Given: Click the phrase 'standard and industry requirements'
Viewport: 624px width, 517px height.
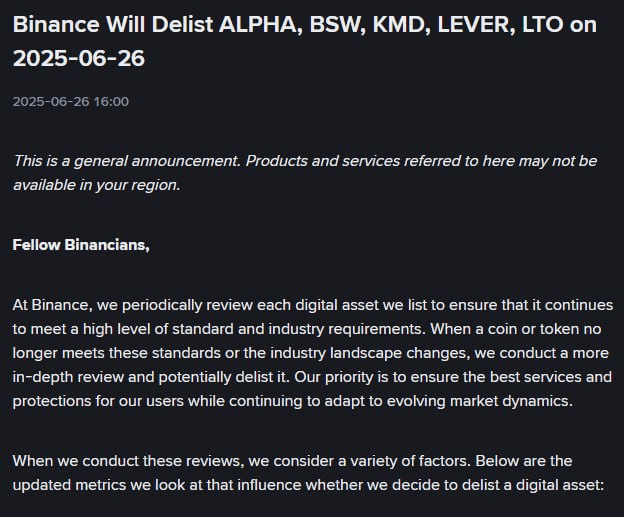Looking at the screenshot, I should tap(297, 329).
